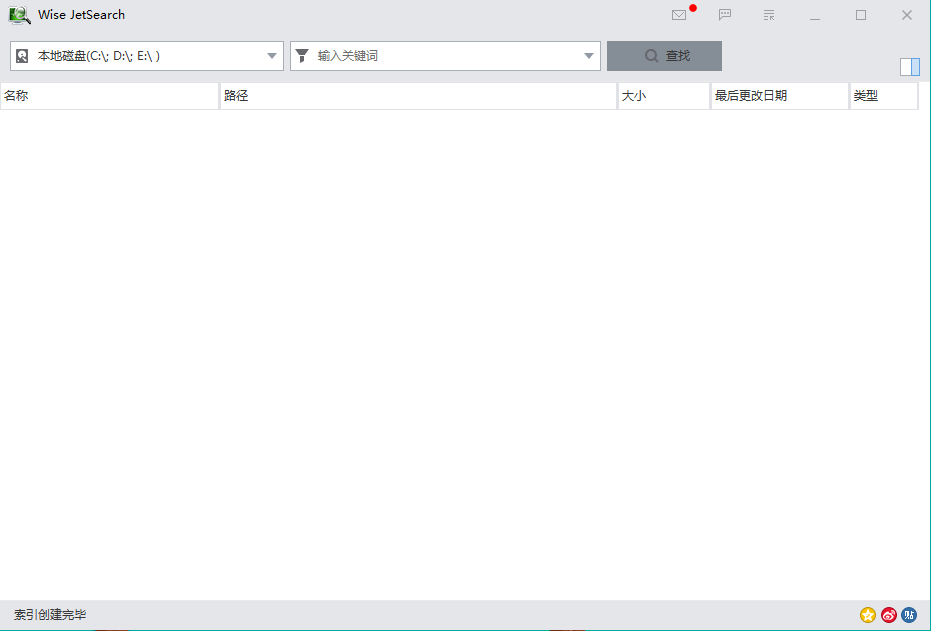
Task: Expand the local disk drive dropdown arrow
Action: [x=272, y=56]
